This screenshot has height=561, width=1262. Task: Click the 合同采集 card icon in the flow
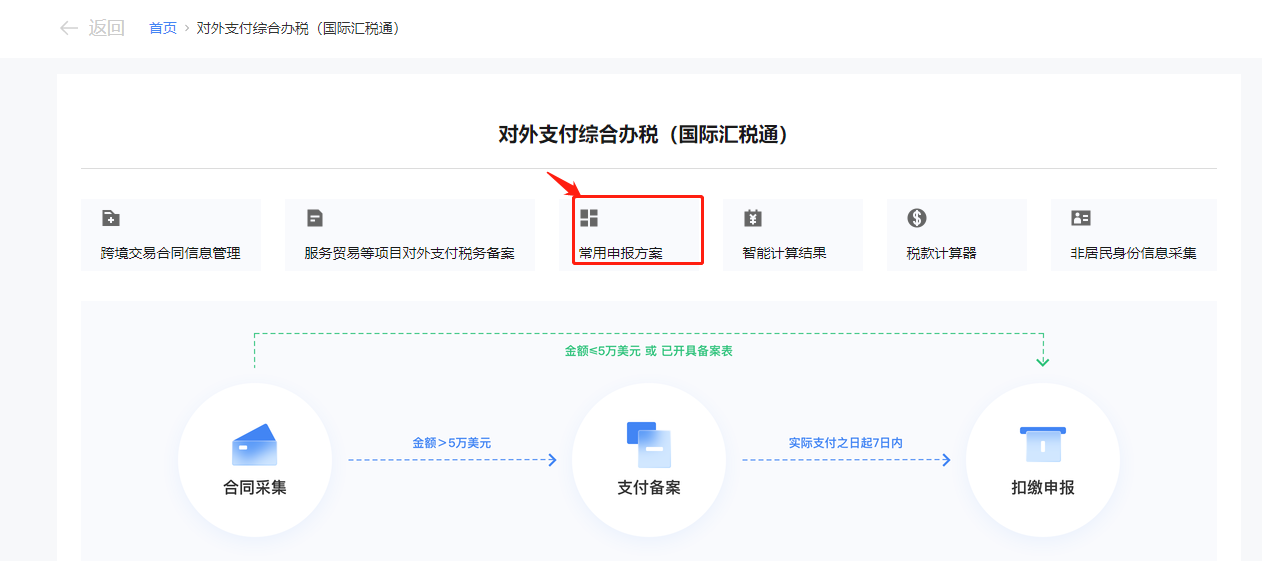[254, 445]
